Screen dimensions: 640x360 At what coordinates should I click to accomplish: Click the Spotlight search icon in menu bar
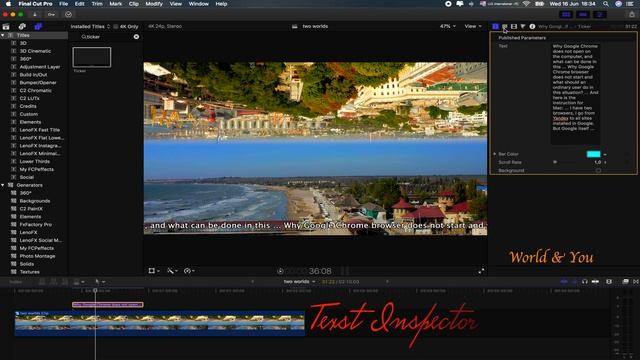coord(606,4)
